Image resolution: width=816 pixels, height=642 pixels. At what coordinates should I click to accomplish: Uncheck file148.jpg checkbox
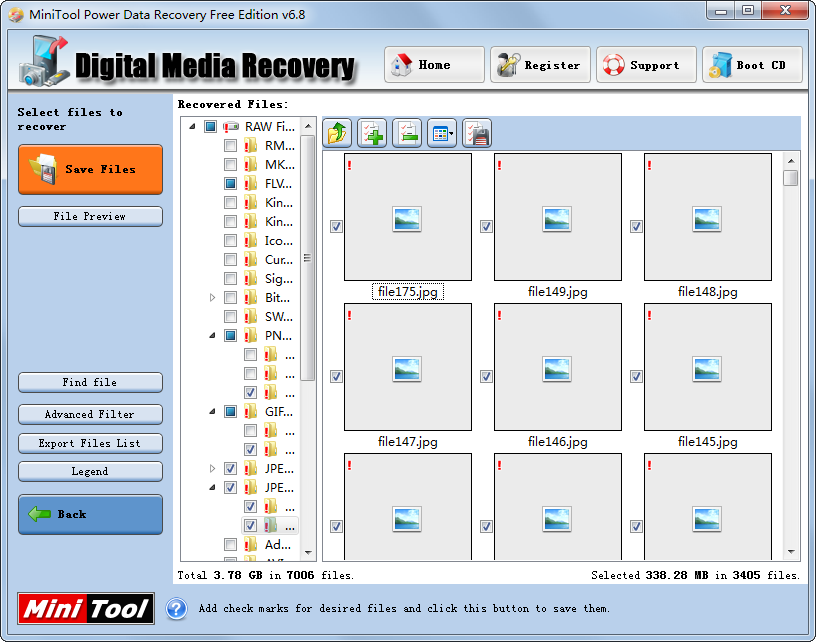click(636, 226)
